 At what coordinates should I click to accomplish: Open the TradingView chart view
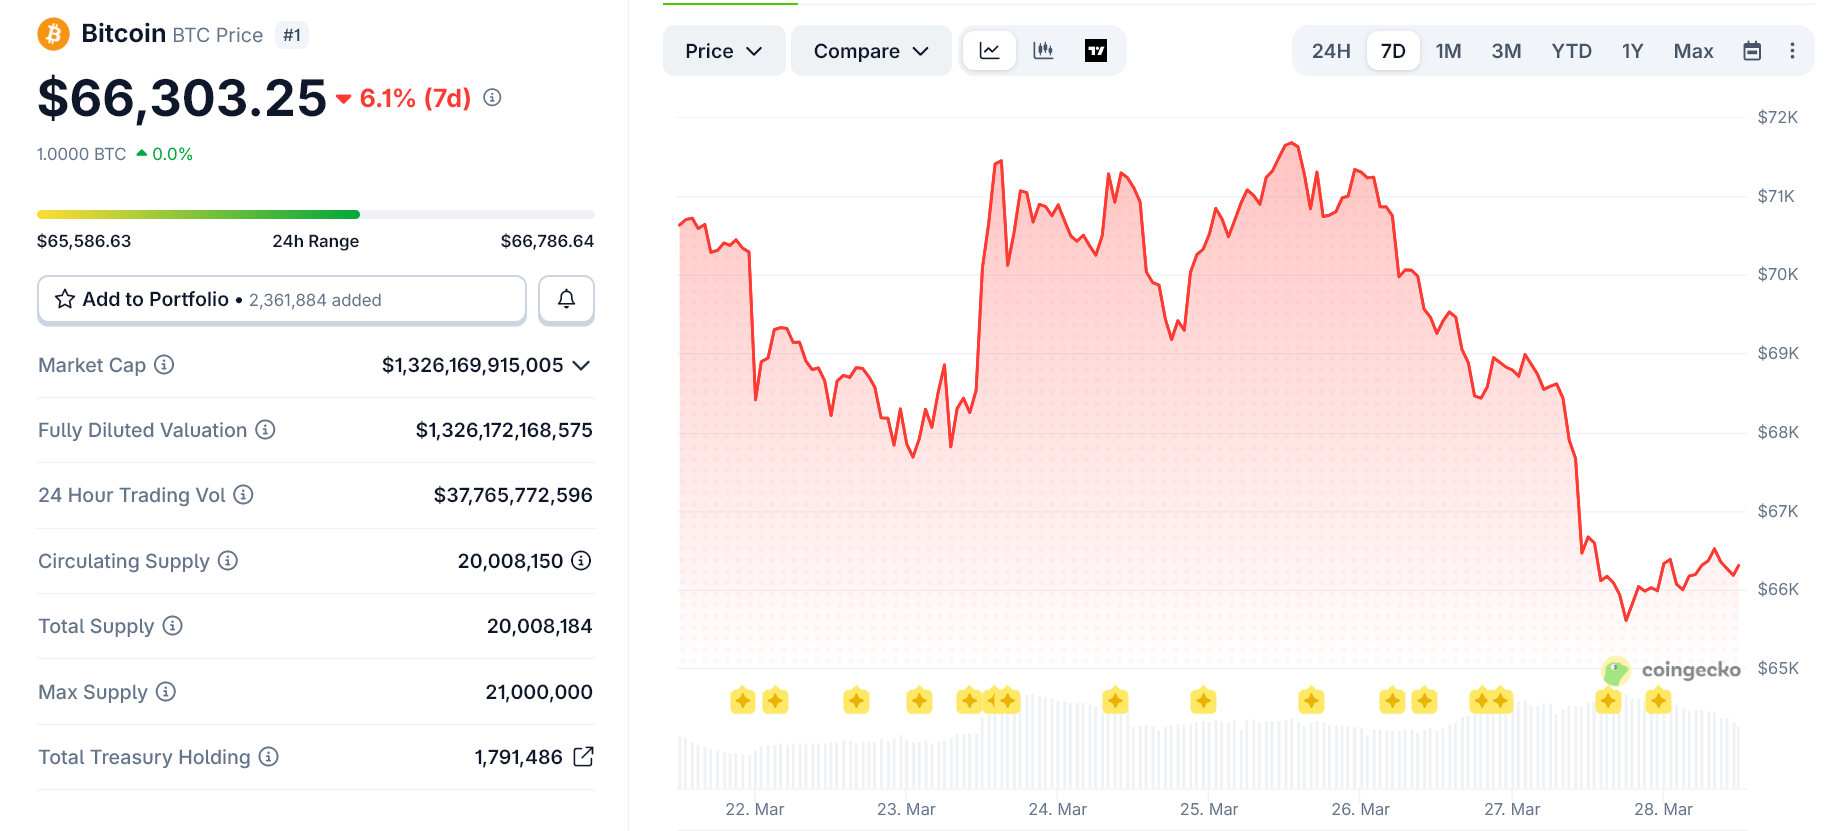[1096, 51]
